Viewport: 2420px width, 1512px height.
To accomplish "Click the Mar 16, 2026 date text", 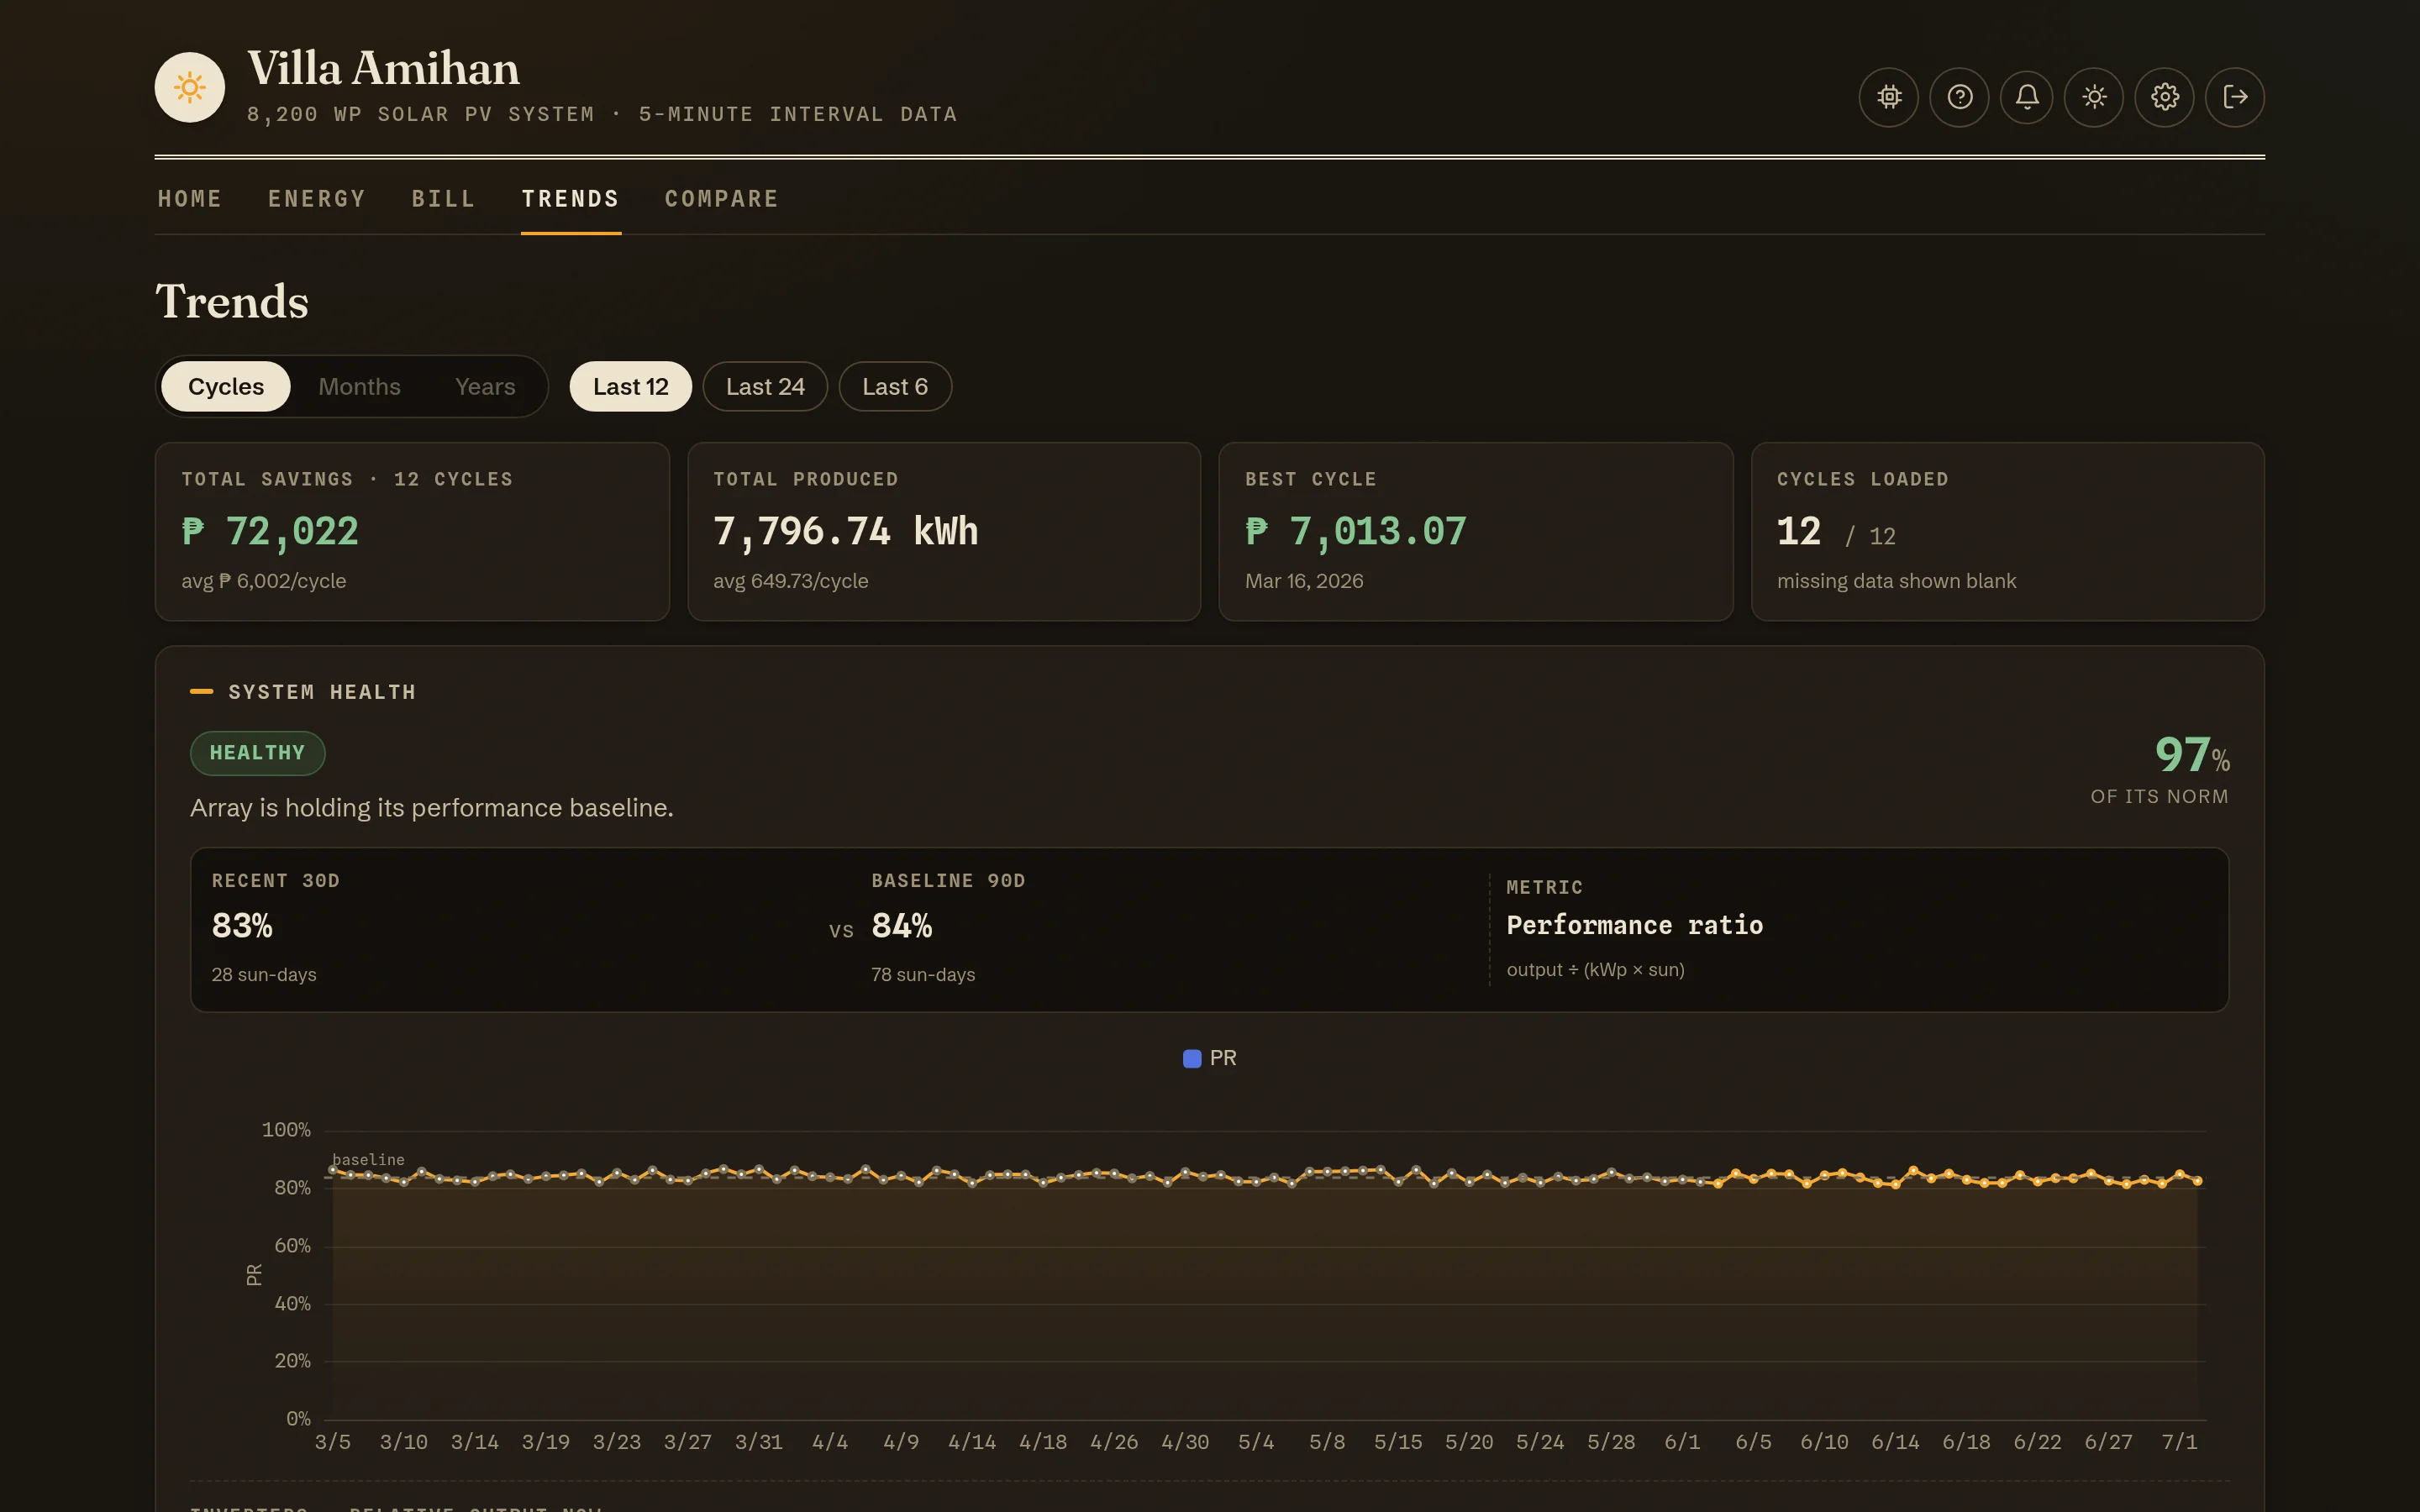I will click(1304, 581).
